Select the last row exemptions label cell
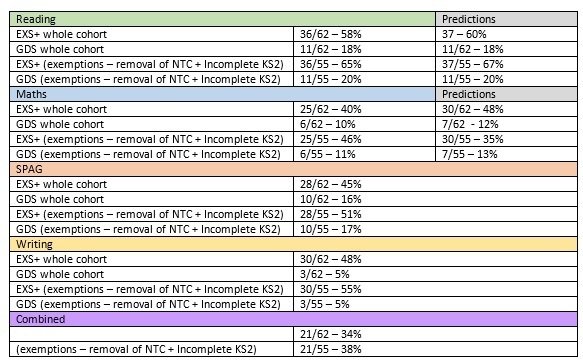 tap(152, 349)
